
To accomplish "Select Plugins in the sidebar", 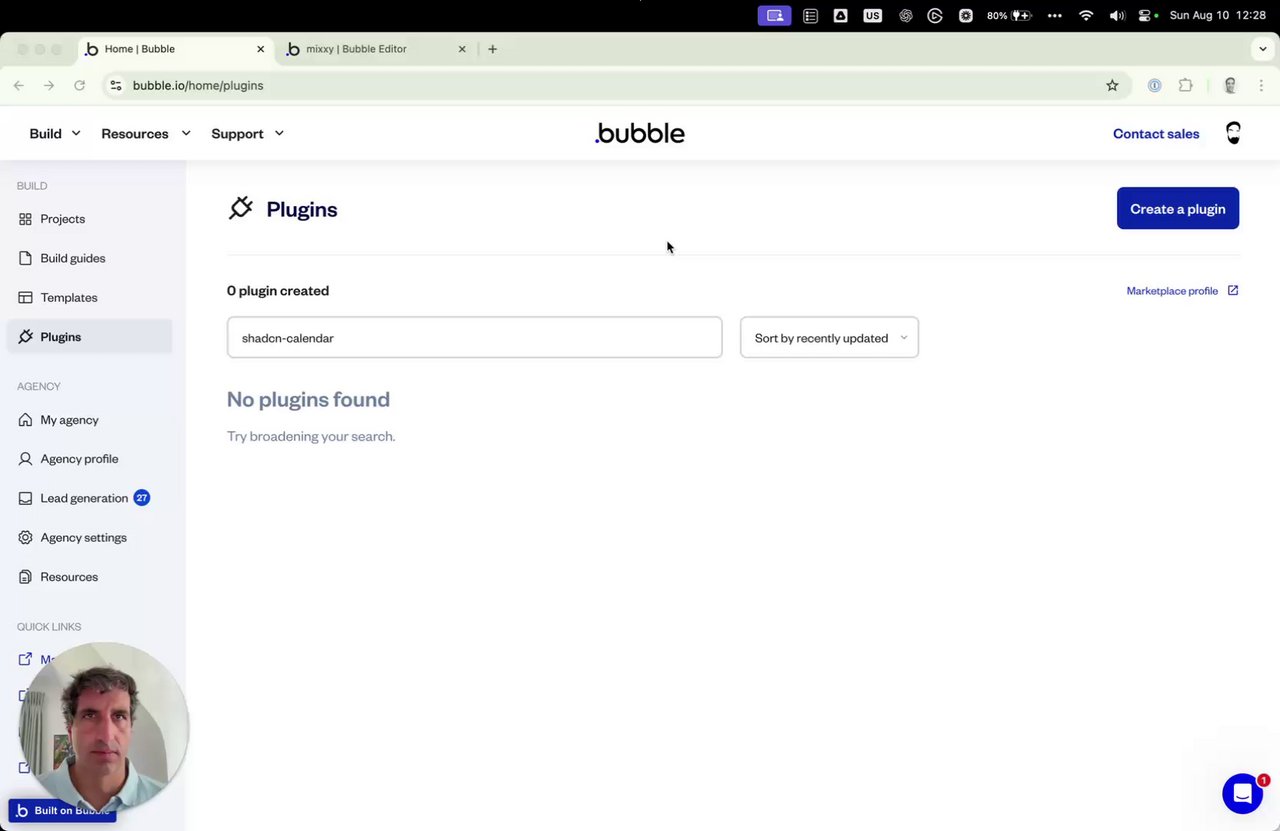I will point(88,337).
